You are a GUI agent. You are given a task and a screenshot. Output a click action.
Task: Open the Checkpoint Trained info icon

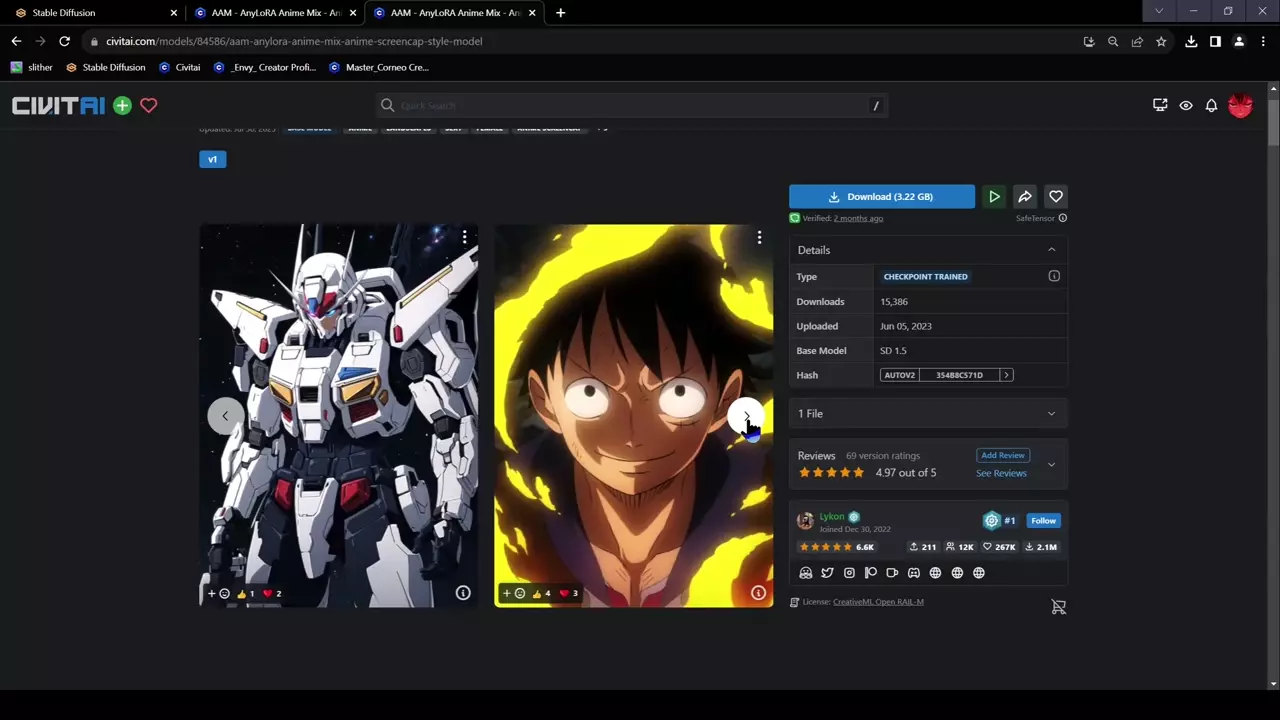click(x=1054, y=276)
